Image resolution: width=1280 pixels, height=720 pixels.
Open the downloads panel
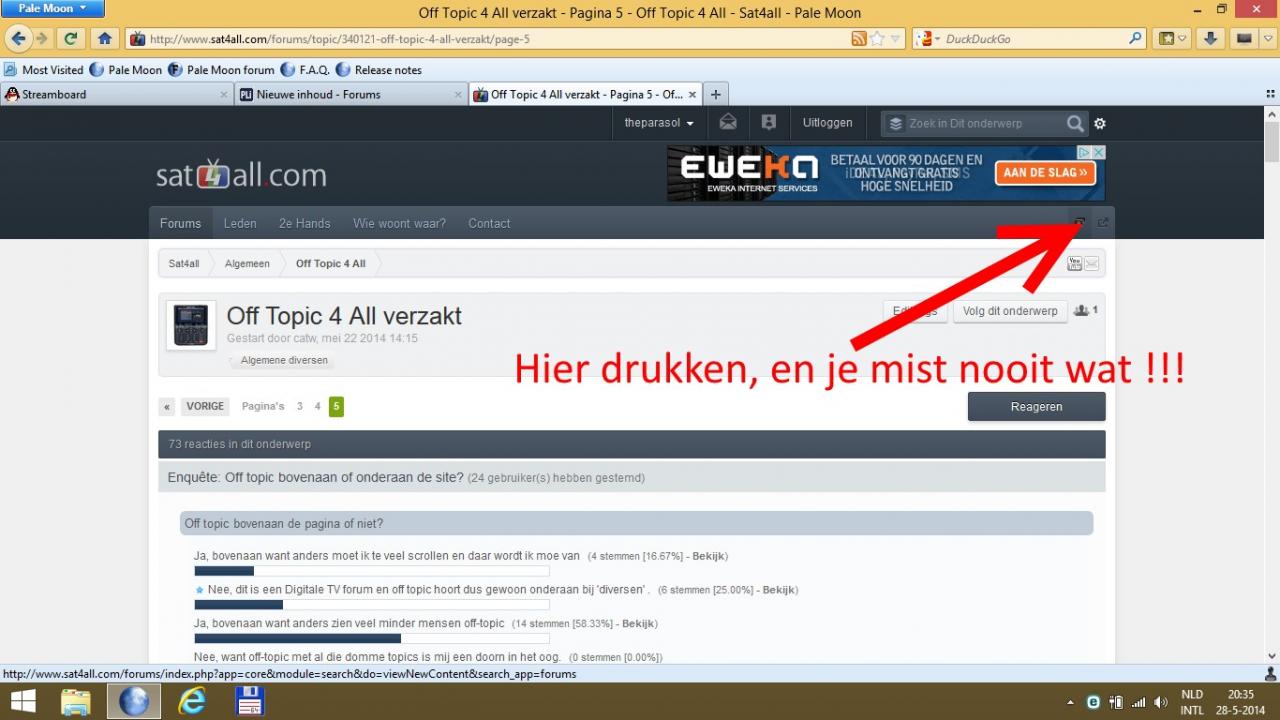tap(1210, 39)
